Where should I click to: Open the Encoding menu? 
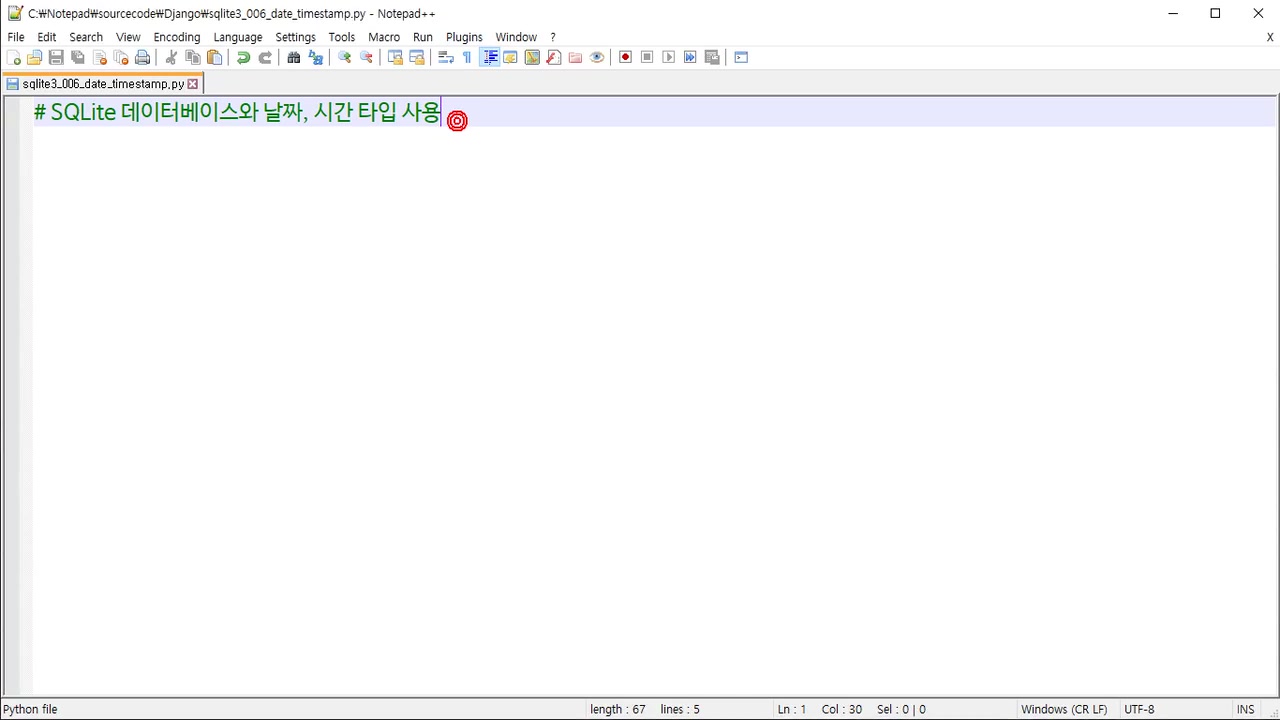(176, 37)
